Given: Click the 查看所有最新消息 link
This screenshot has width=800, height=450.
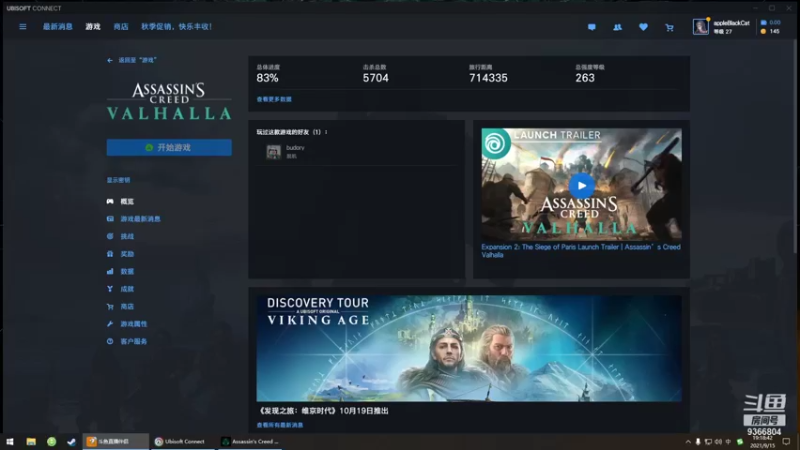Looking at the screenshot, I should coord(280,425).
